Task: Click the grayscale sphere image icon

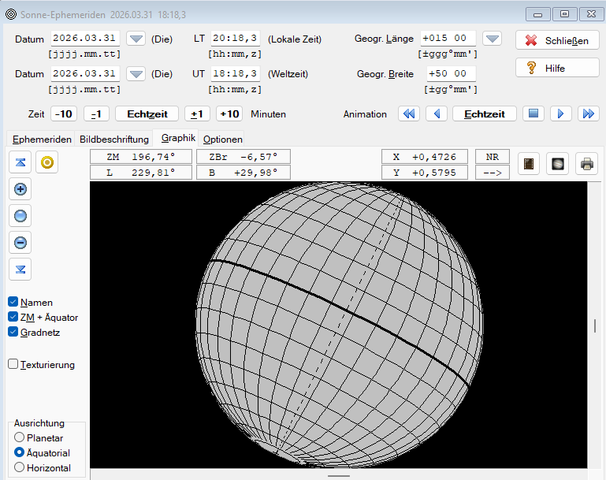Action: (557, 163)
